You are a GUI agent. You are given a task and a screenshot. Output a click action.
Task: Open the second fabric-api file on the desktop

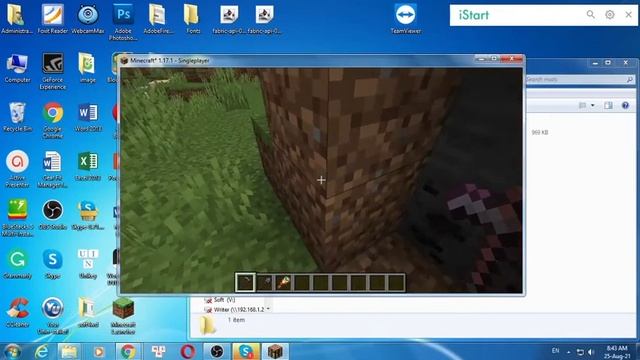[x=264, y=19]
